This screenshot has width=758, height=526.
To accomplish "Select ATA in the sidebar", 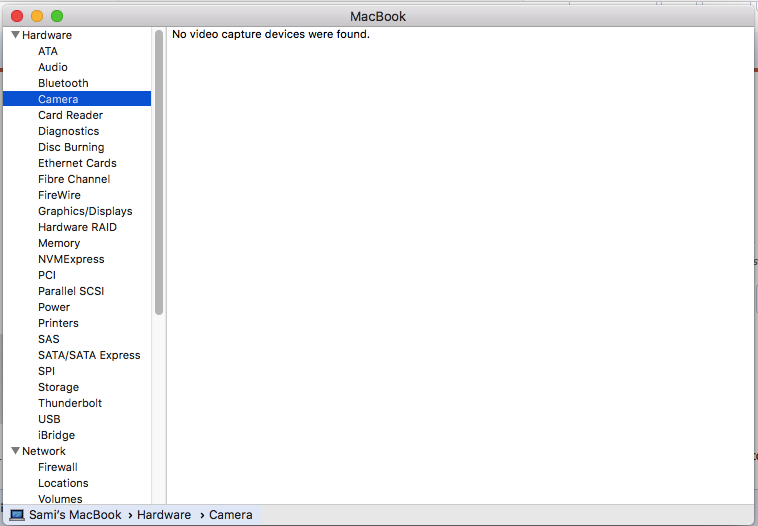I will coord(48,51).
